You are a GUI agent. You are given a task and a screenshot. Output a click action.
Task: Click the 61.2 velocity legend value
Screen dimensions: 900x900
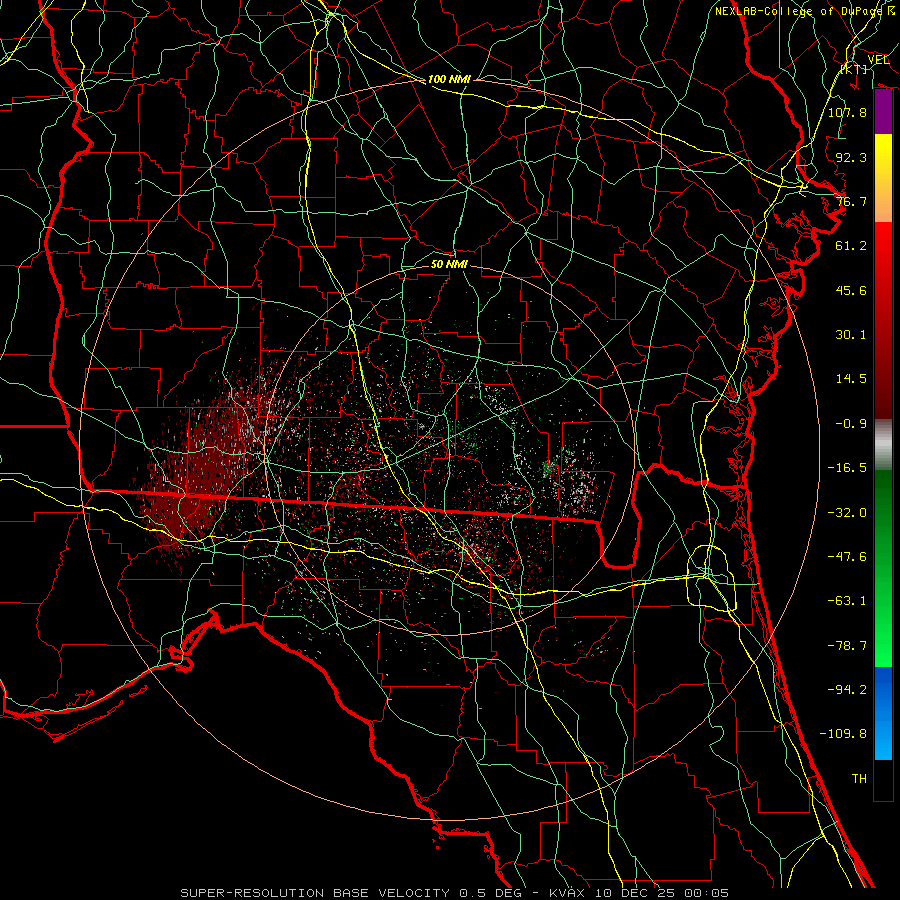851,246
